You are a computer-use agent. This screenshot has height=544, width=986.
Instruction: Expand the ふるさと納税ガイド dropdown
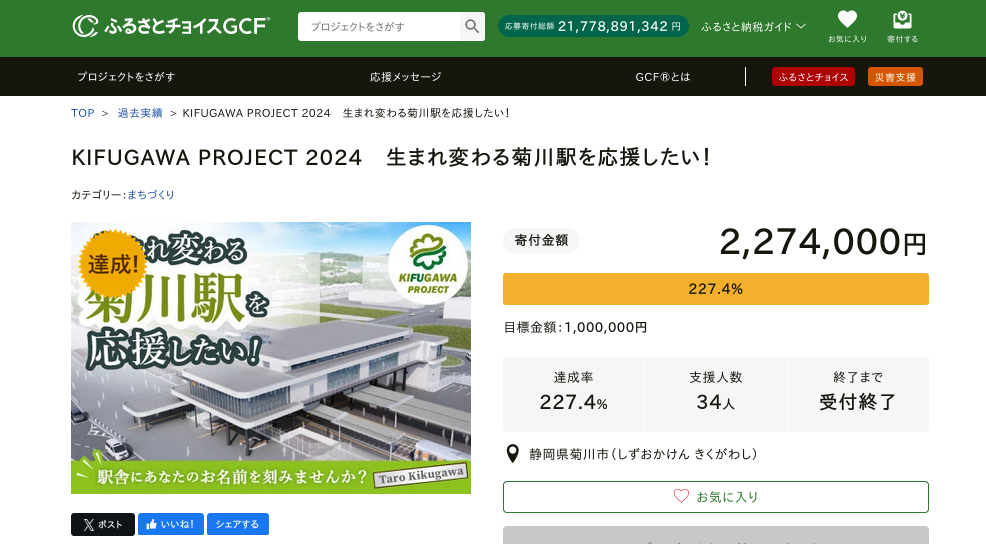753,27
